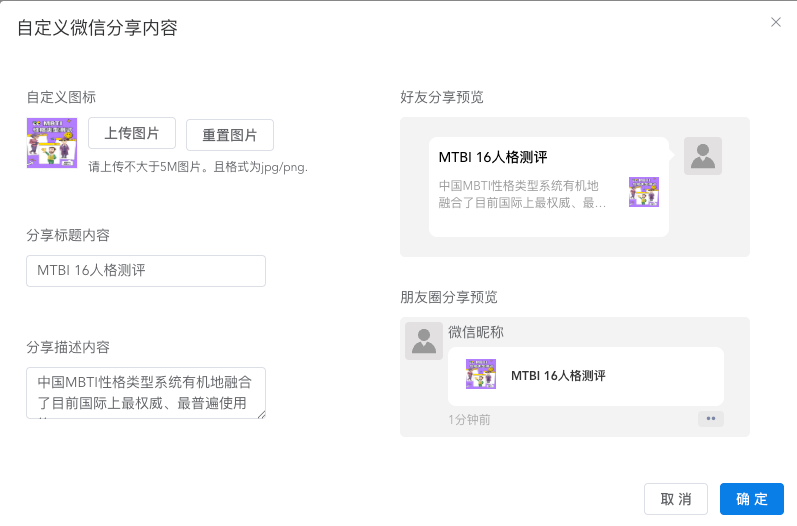This screenshot has width=797, height=526.
Task: Click the upload size hint text
Action: tap(198, 167)
